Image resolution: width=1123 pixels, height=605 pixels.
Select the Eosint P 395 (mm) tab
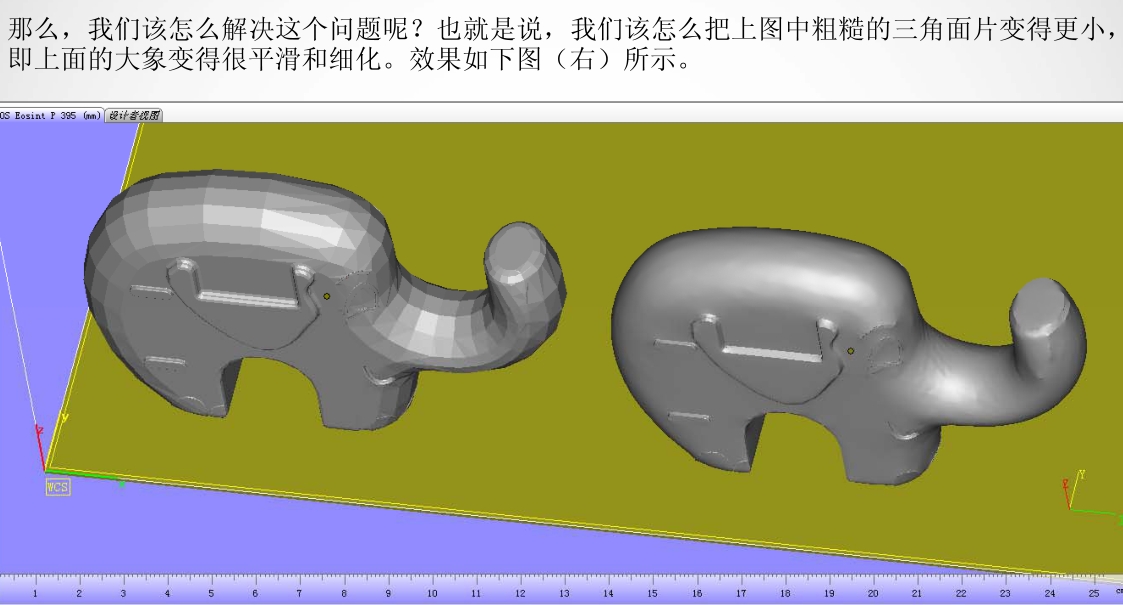[x=52, y=116]
